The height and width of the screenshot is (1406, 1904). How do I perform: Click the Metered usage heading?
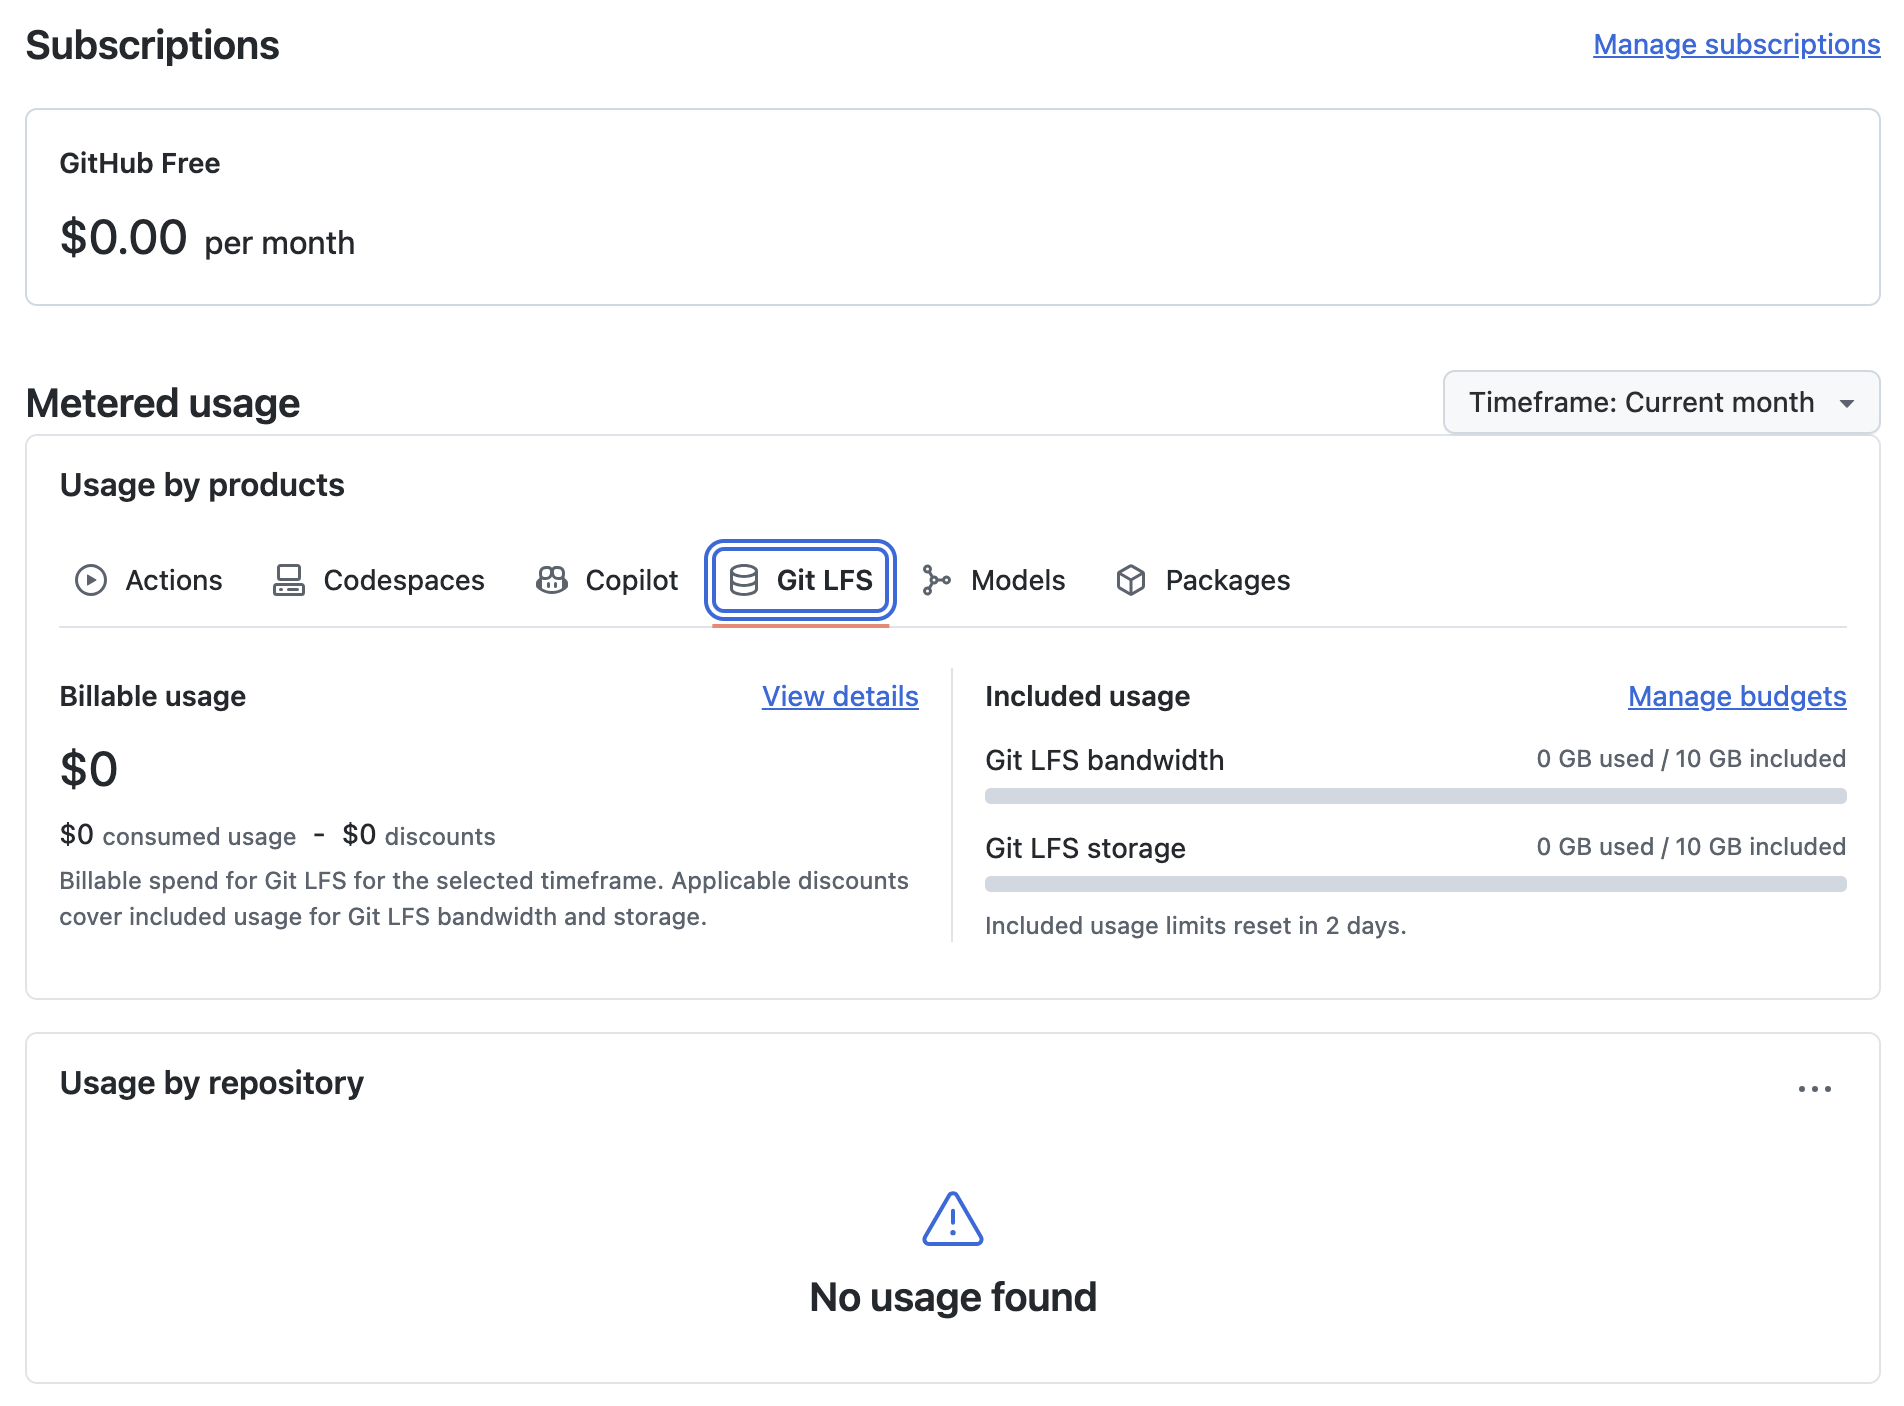pos(163,403)
